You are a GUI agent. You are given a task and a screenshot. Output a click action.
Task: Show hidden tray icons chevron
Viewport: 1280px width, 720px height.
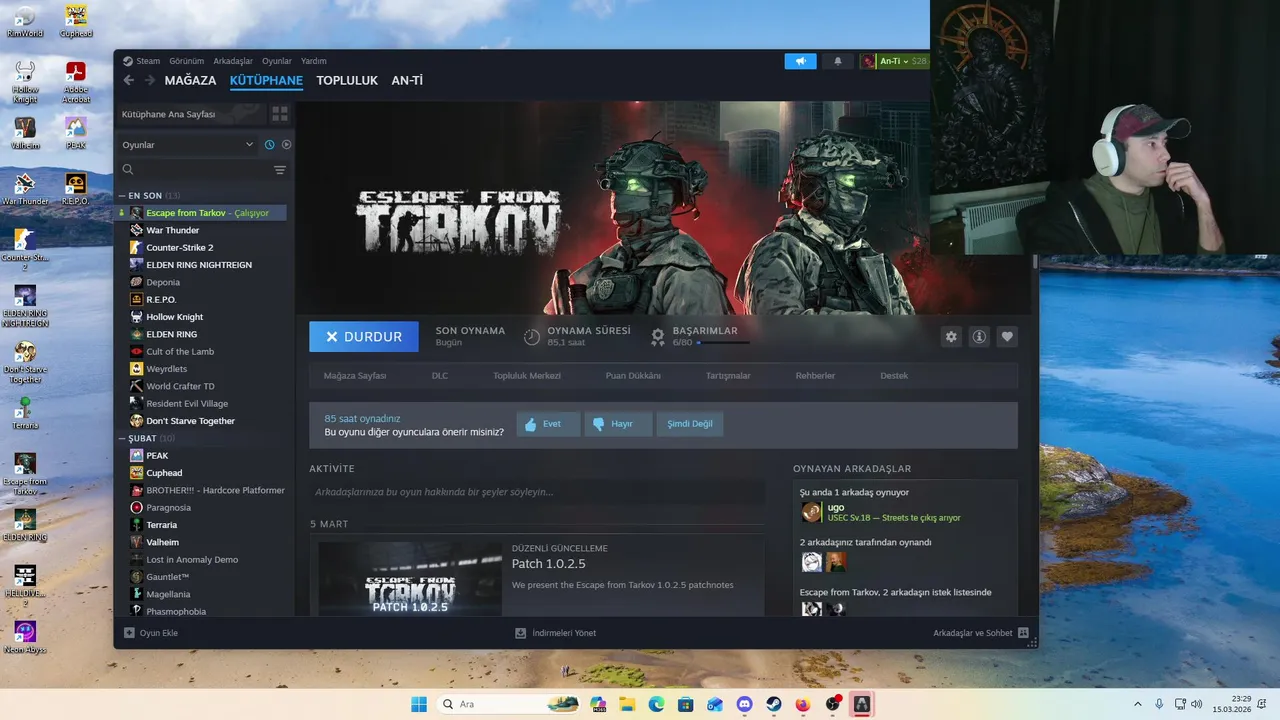click(1137, 704)
